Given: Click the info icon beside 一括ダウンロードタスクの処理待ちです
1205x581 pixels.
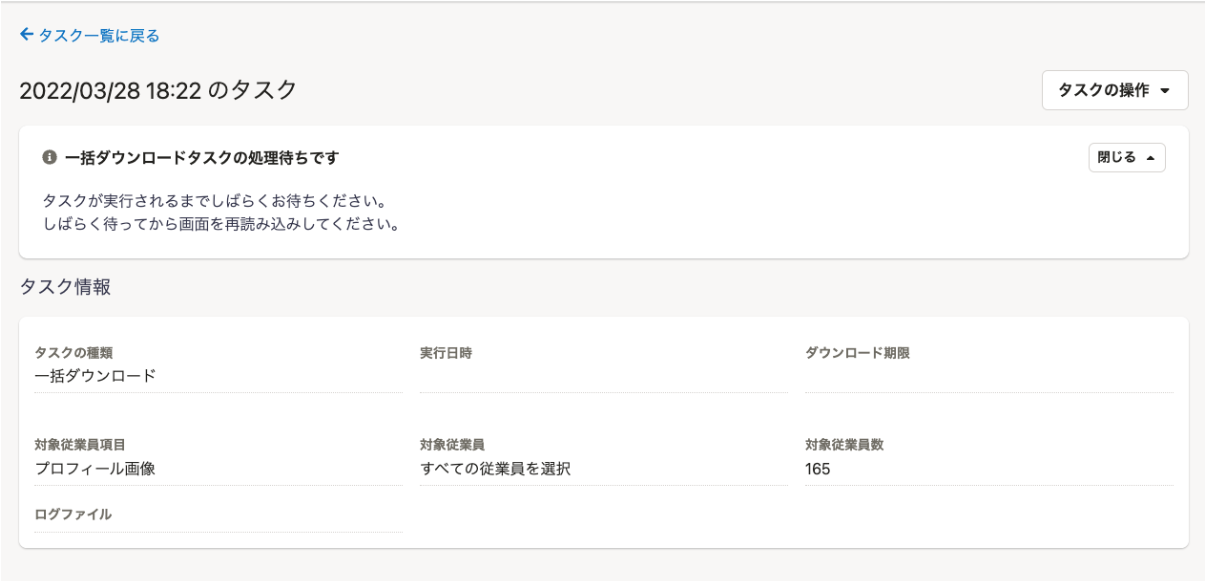Looking at the screenshot, I should [49, 158].
